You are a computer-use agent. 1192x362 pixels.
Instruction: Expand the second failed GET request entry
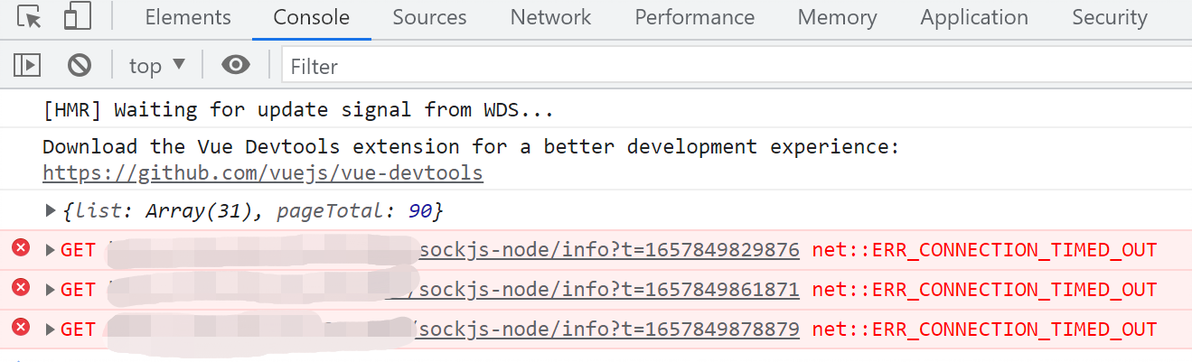(x=51, y=290)
